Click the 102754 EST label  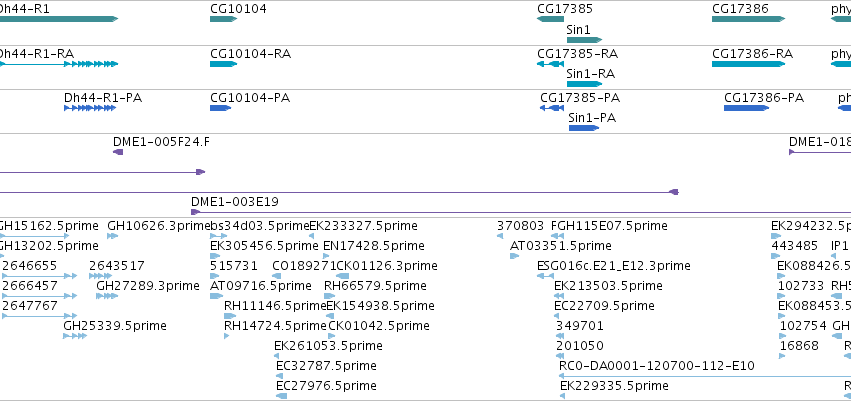[x=803, y=326]
